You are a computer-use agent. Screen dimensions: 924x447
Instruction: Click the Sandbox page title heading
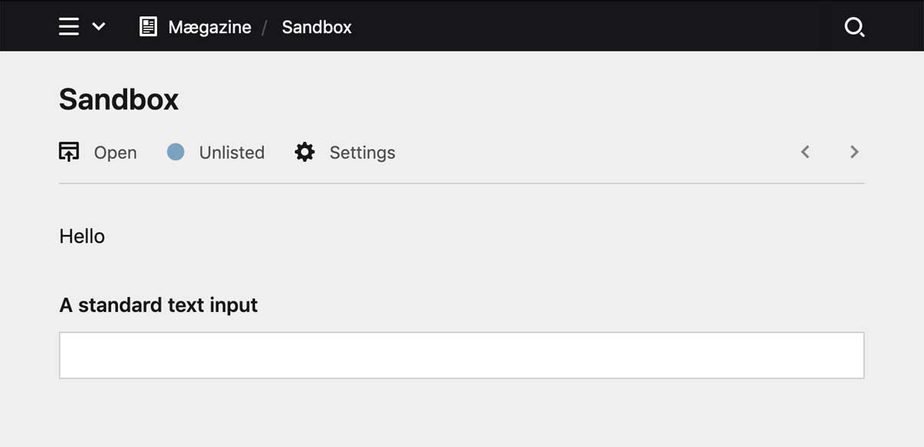pos(119,99)
